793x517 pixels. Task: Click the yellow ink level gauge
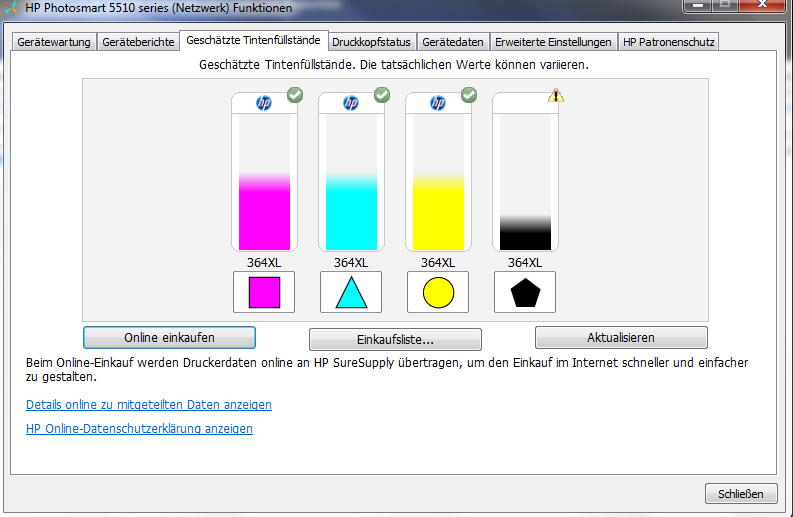click(x=438, y=182)
